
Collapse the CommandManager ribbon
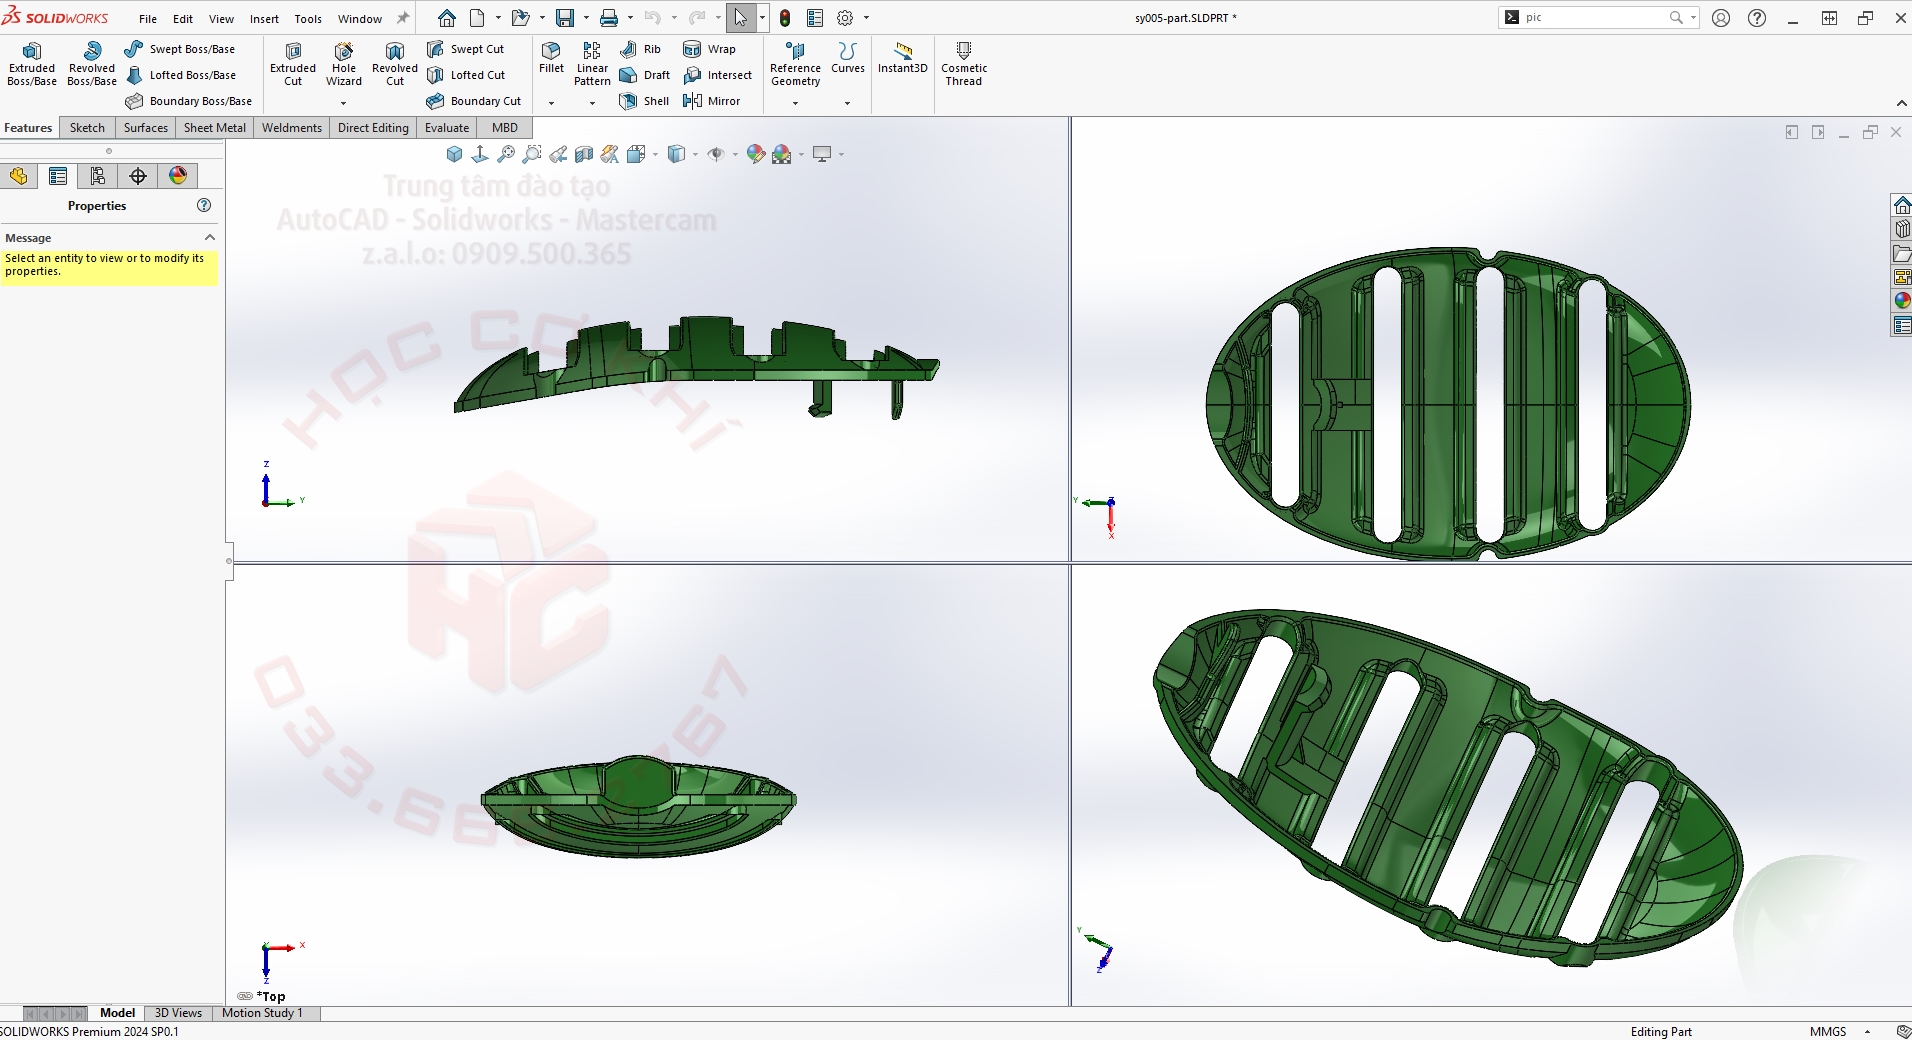(1901, 103)
